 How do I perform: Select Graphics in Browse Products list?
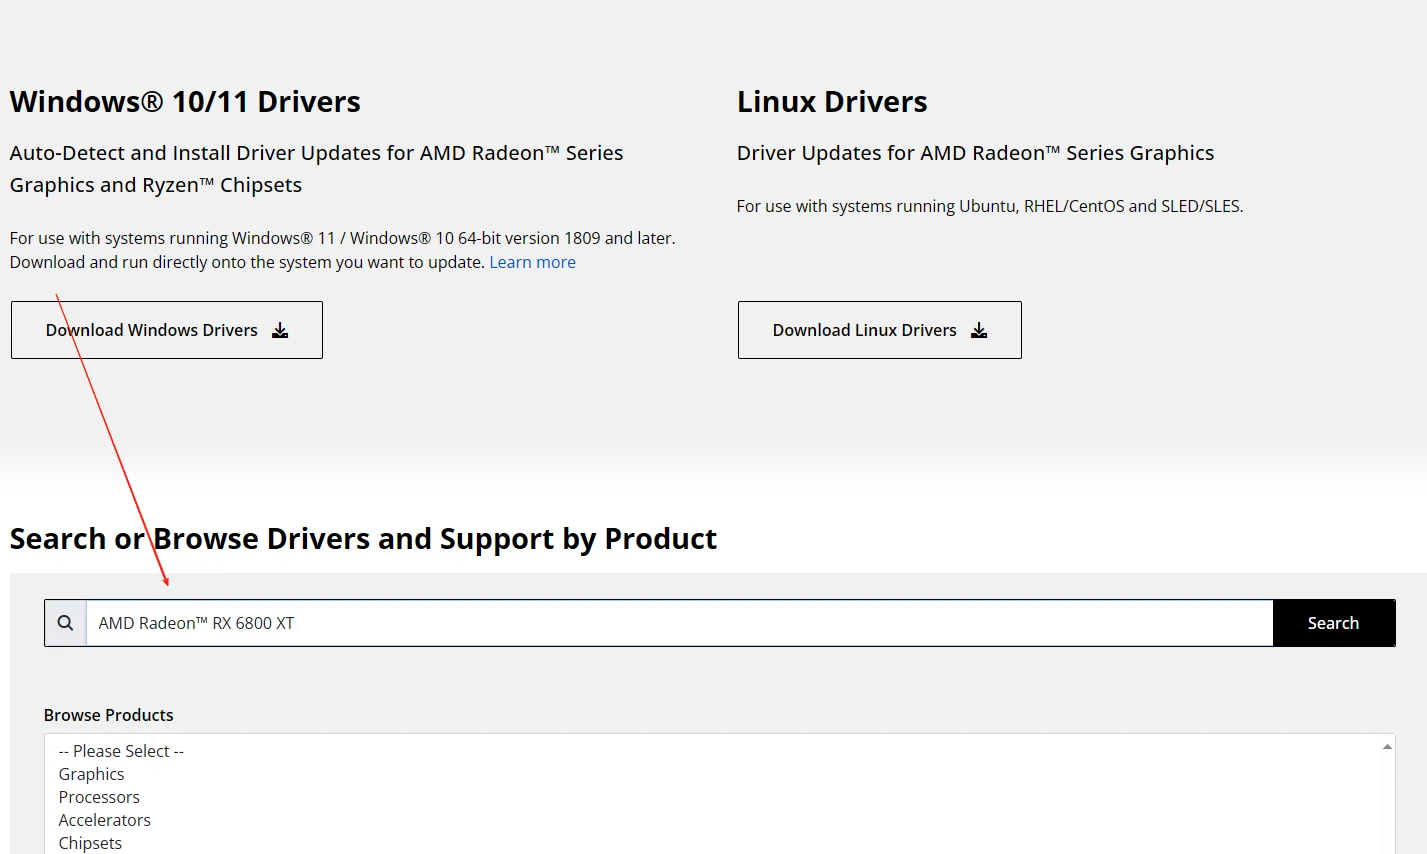92,774
